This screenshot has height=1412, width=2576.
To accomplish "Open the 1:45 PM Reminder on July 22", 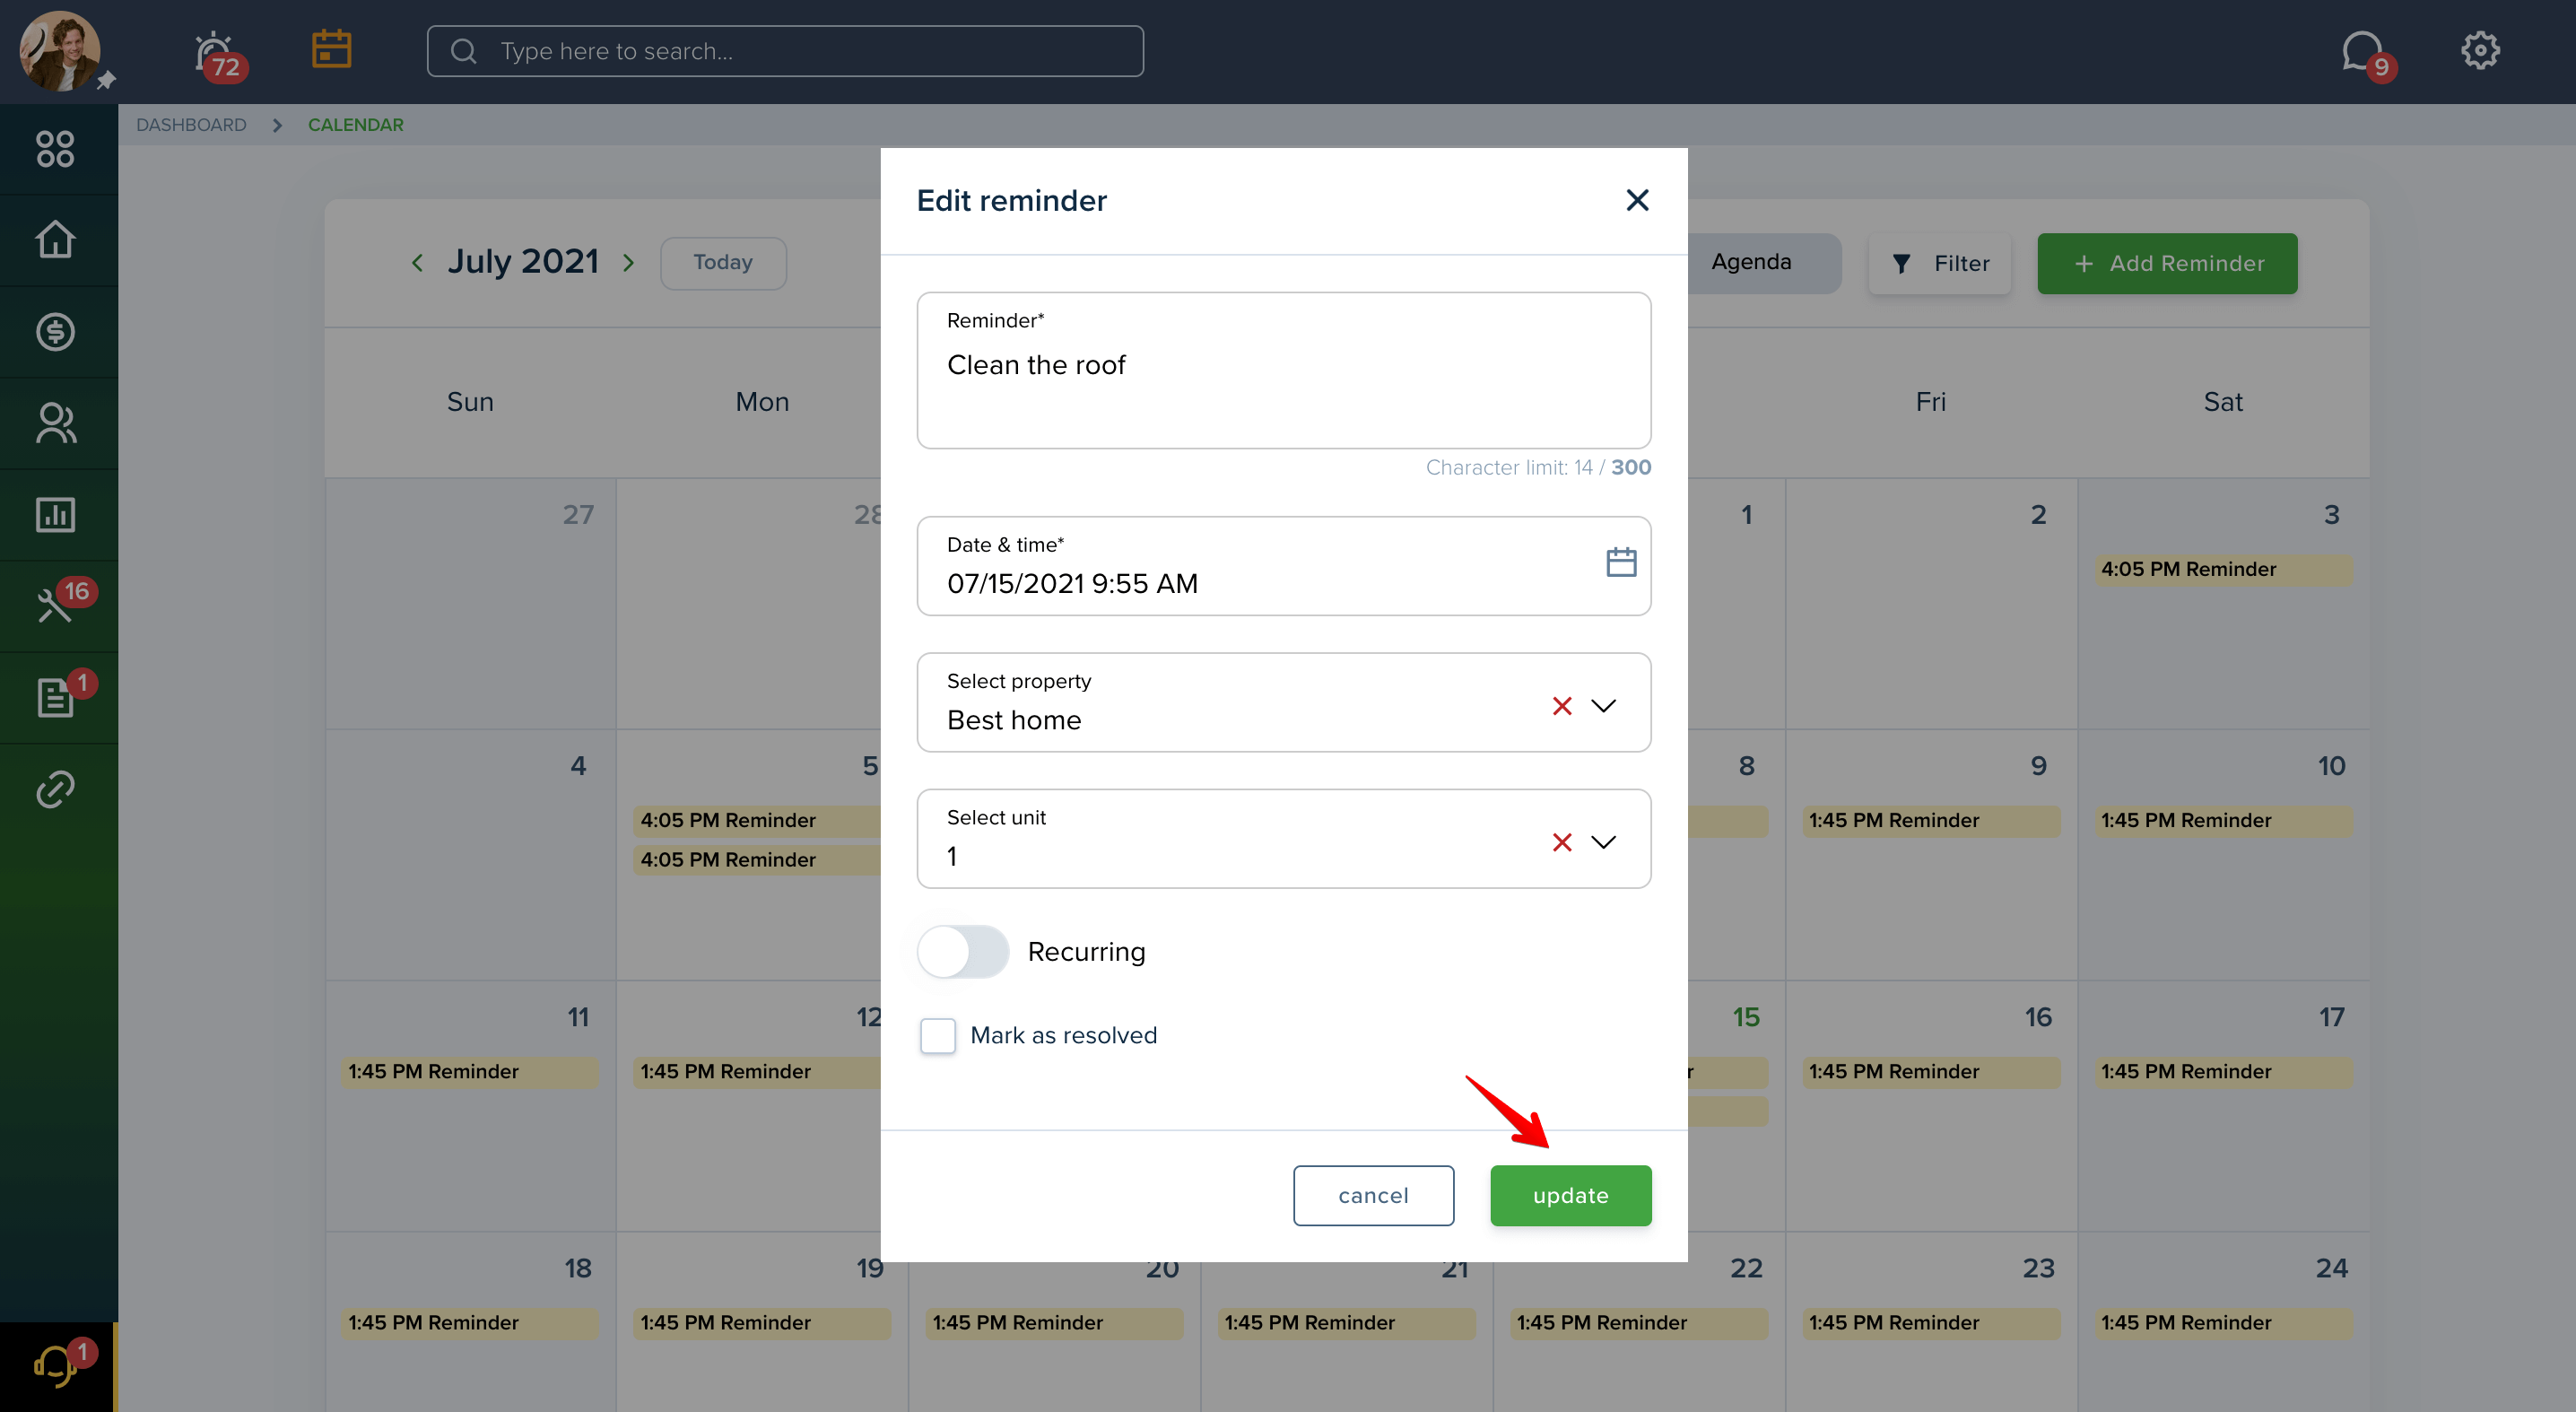I will (1639, 1323).
